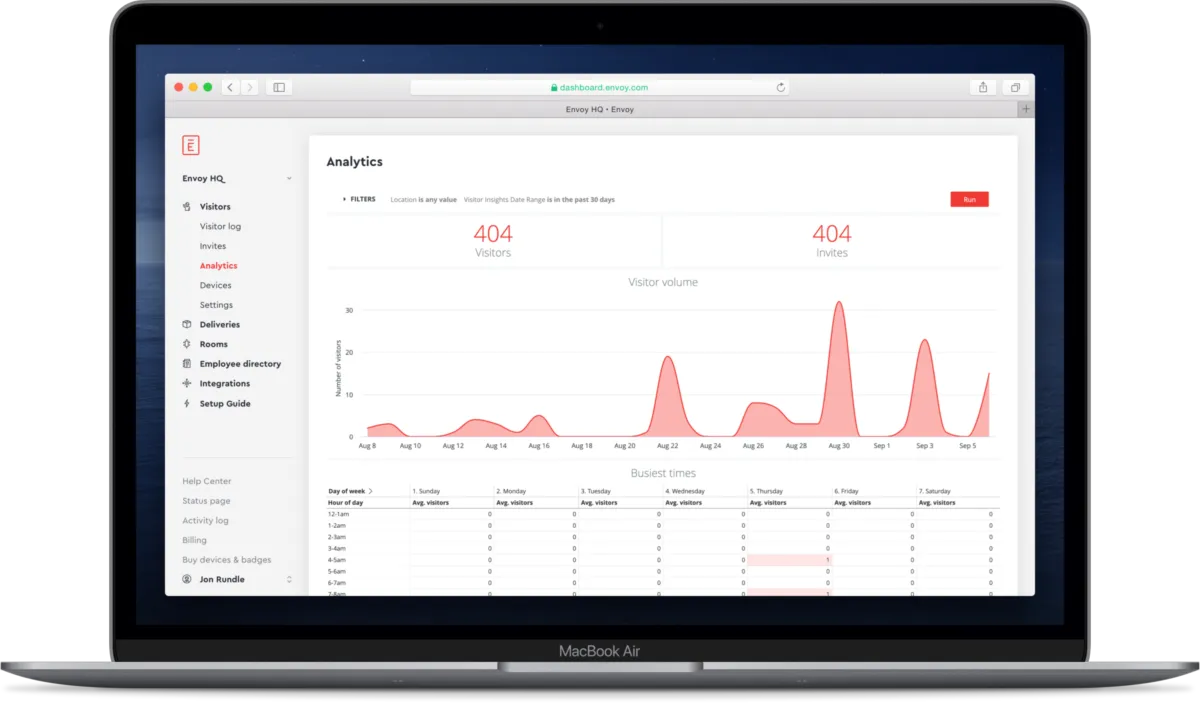Click the Integrations icon
The height and width of the screenshot is (703, 1200).
click(x=187, y=384)
